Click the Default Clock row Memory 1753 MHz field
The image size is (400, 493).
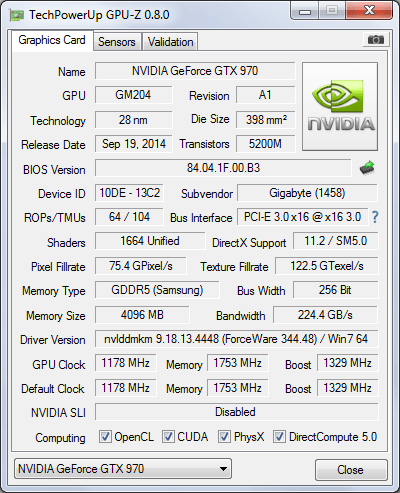tap(238, 388)
